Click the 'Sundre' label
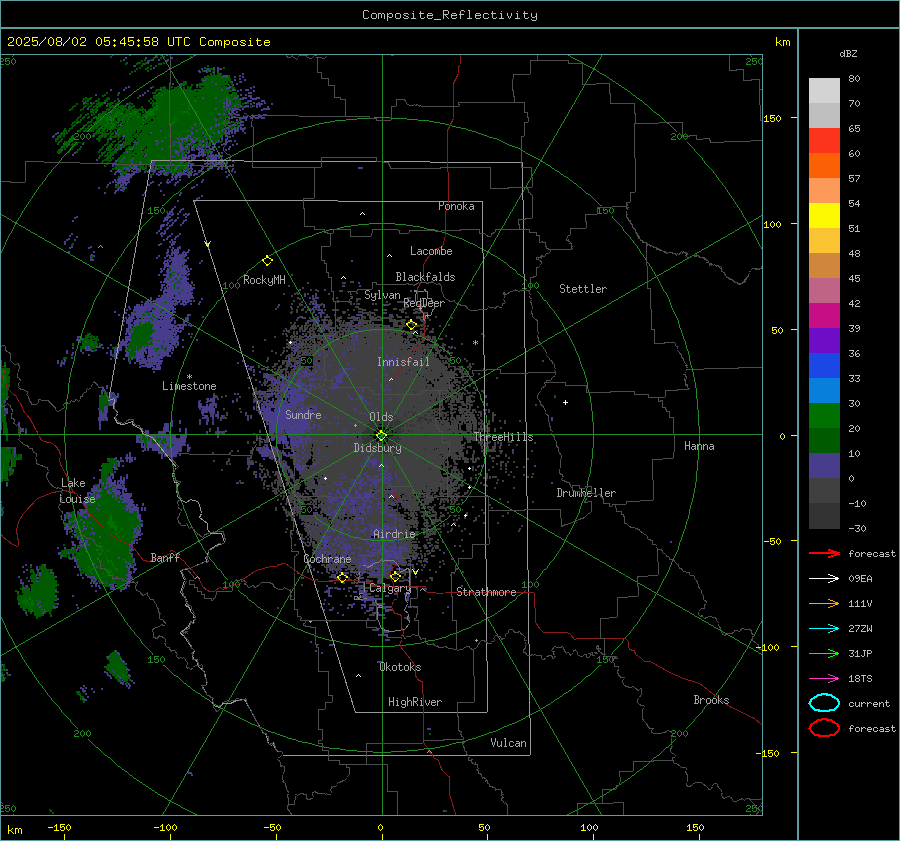 (x=303, y=414)
